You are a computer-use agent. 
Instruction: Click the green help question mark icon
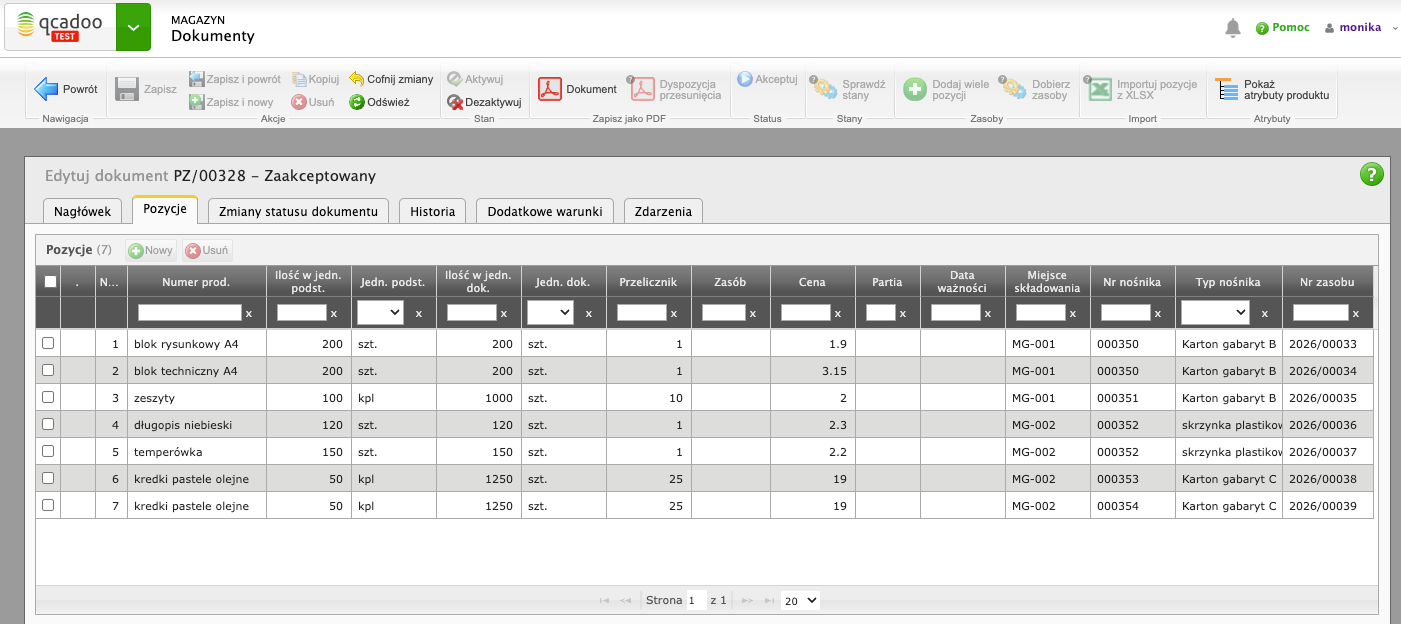[x=1371, y=174]
